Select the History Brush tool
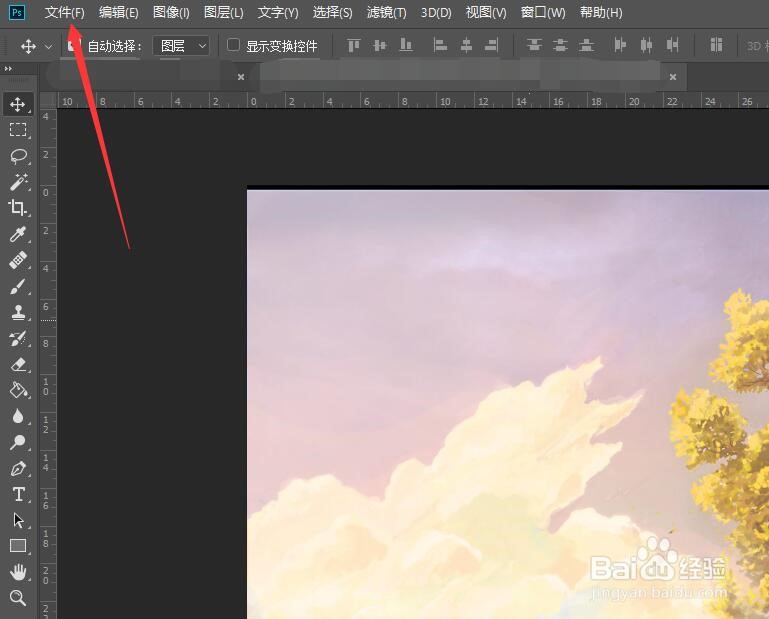Image resolution: width=769 pixels, height=619 pixels. [x=18, y=338]
